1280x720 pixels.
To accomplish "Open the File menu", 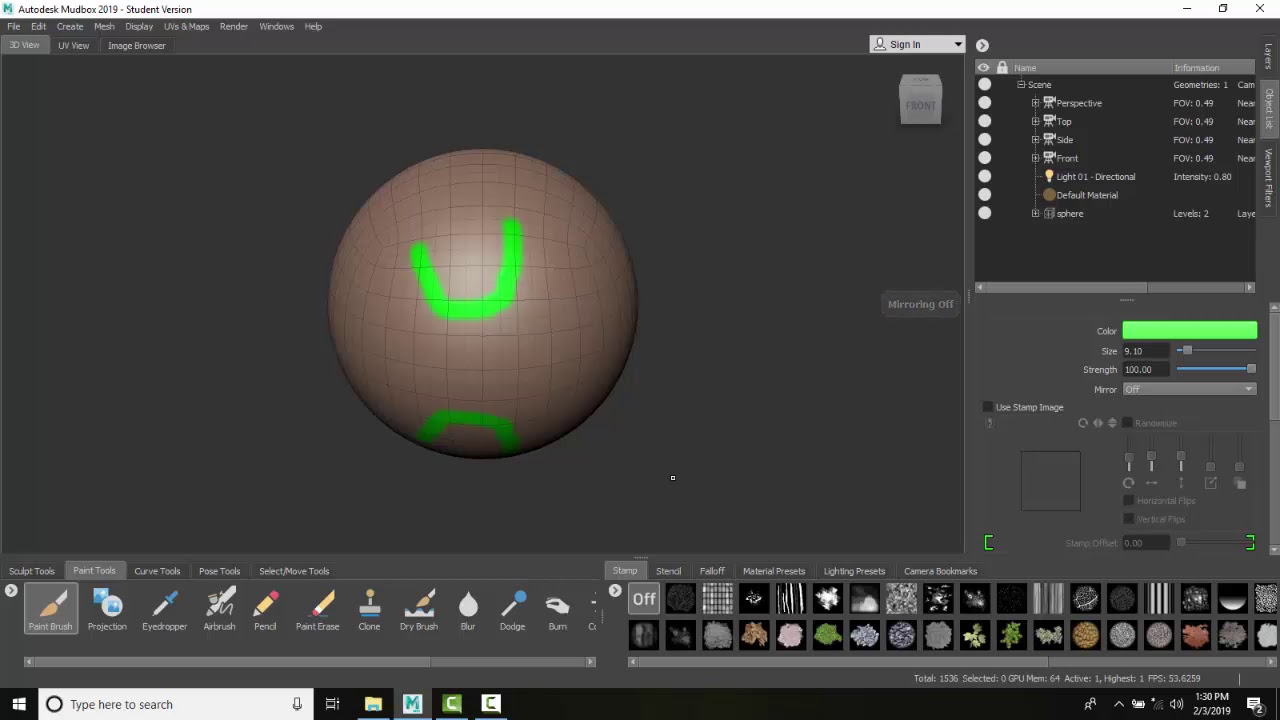I will click(x=14, y=26).
